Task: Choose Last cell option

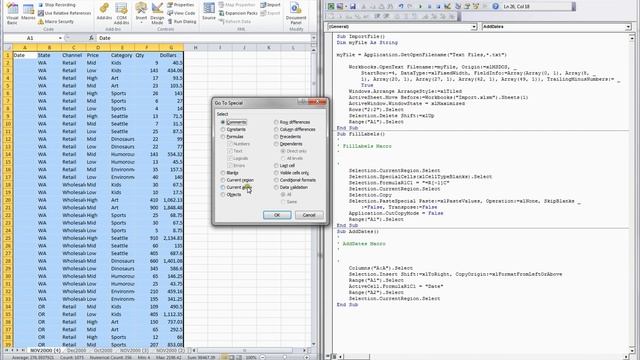Action: pyautogui.click(x=284, y=166)
